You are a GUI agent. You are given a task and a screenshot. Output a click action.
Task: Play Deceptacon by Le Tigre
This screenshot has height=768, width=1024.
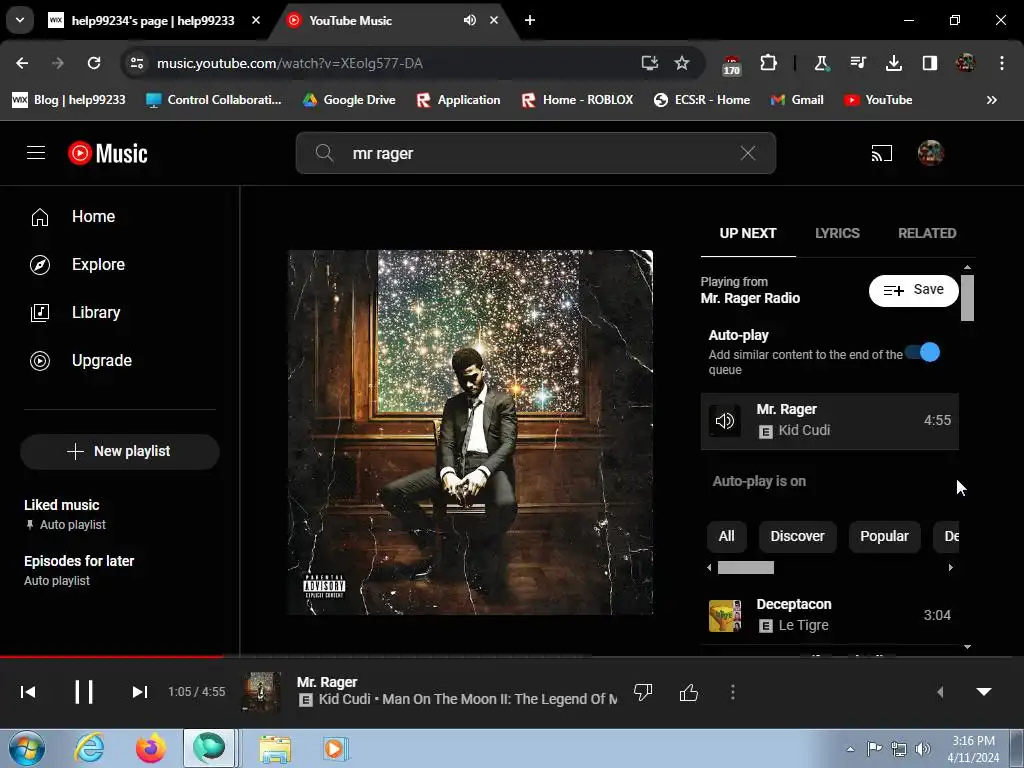pos(829,615)
